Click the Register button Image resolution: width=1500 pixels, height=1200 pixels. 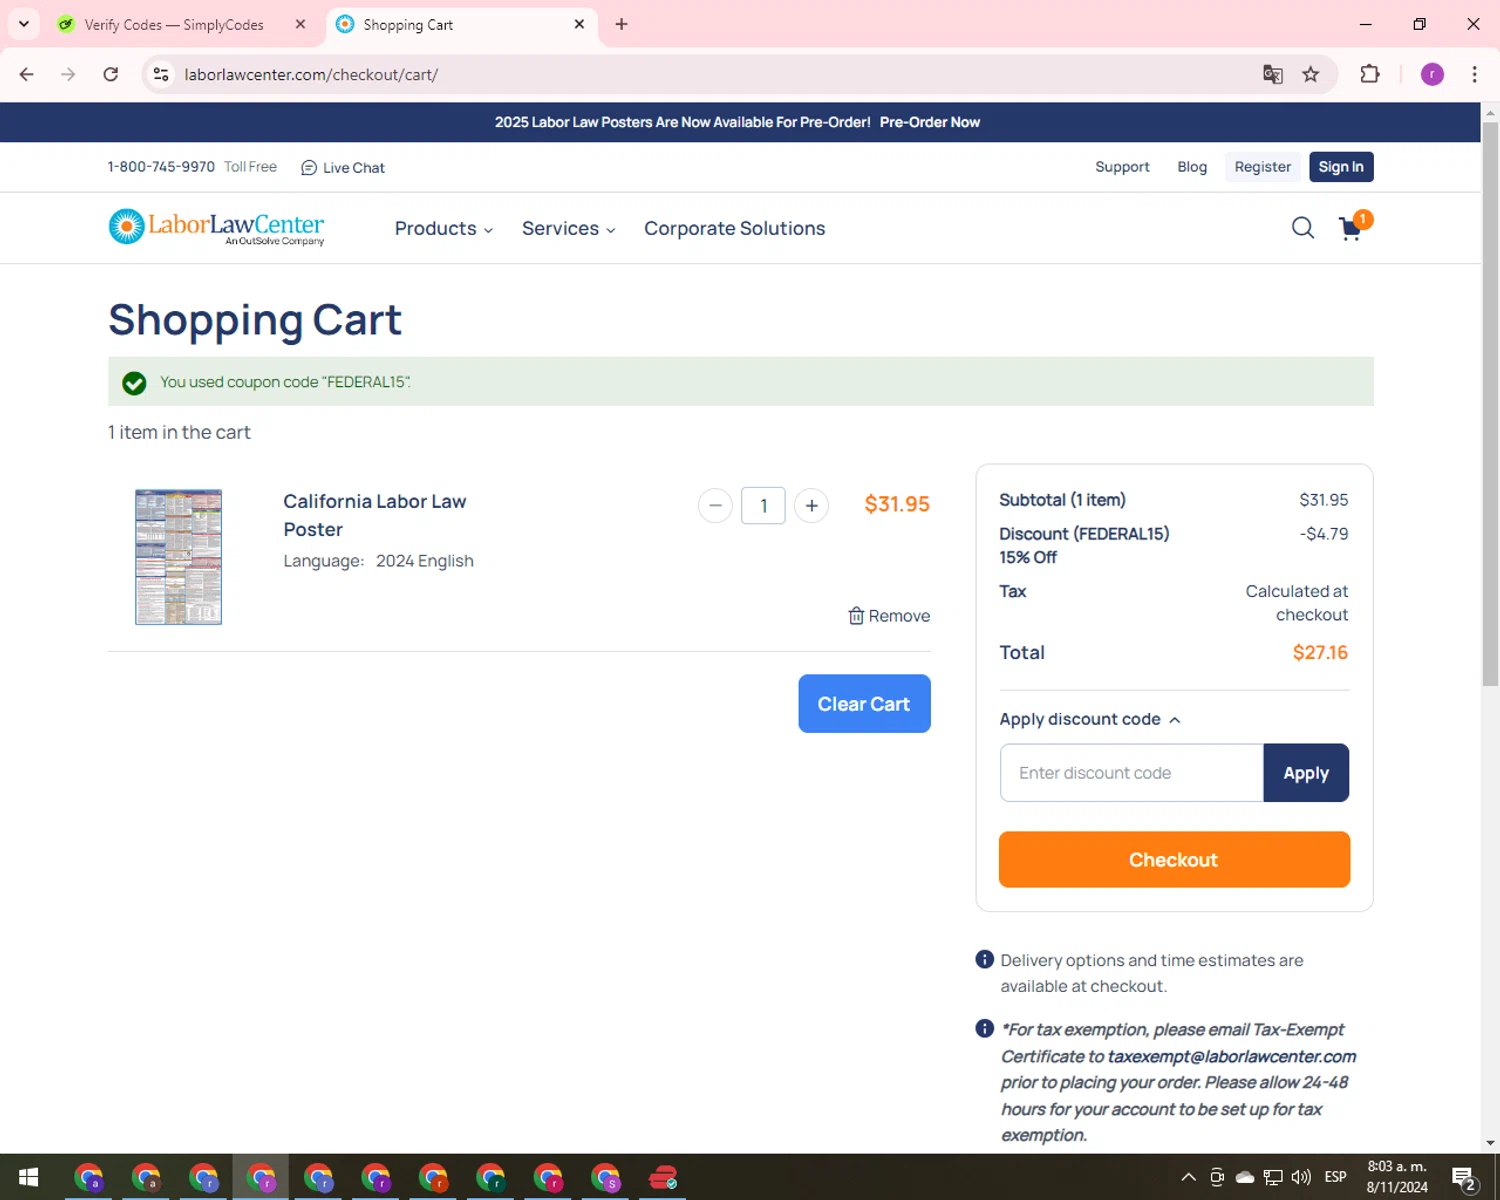click(1262, 167)
